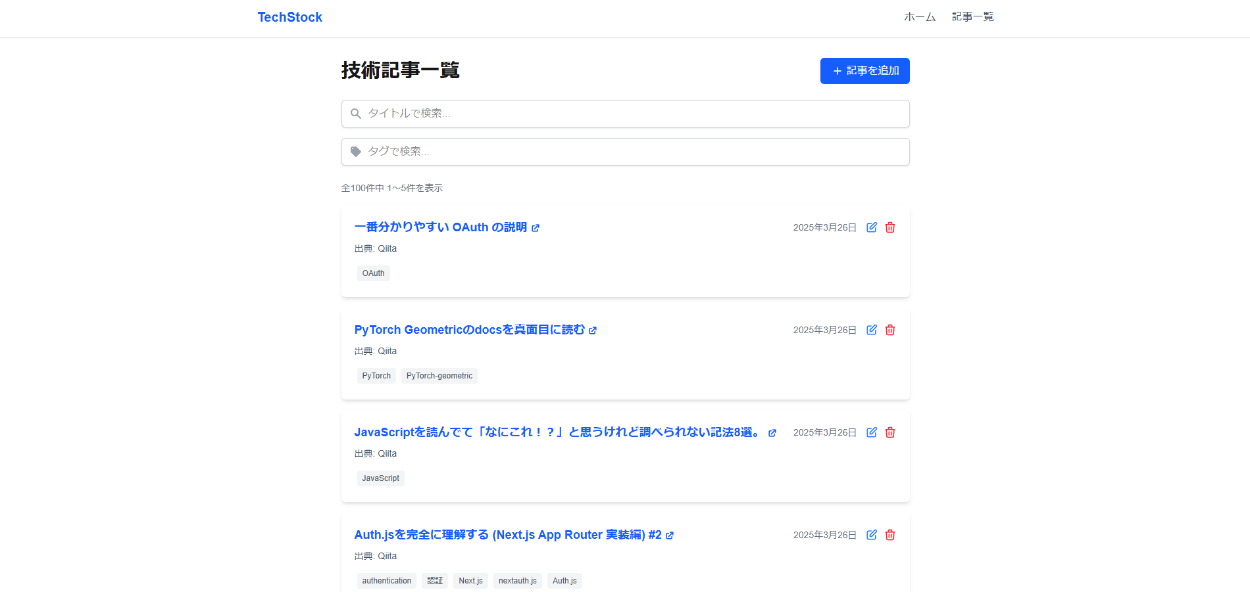The image size is (1250, 592).
Task: Edit the Auth.js article entry
Action: 871,535
